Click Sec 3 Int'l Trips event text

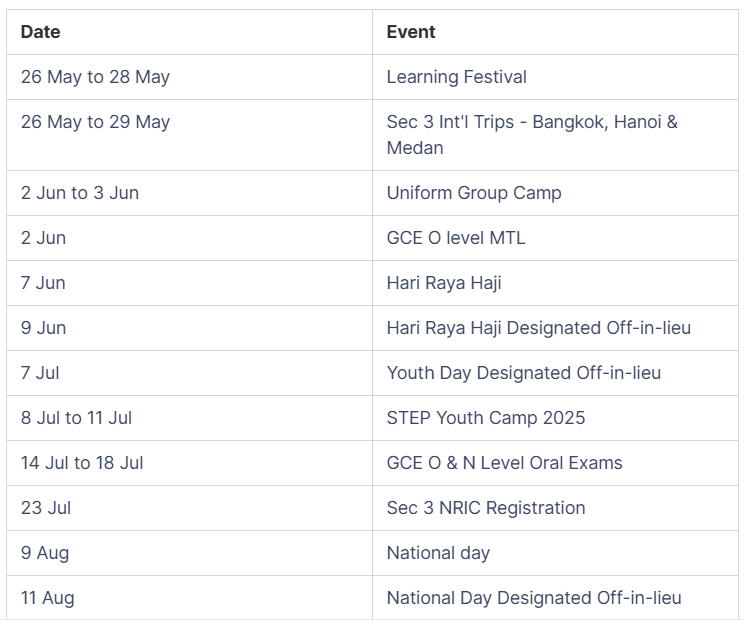pyautogui.click(x=532, y=135)
